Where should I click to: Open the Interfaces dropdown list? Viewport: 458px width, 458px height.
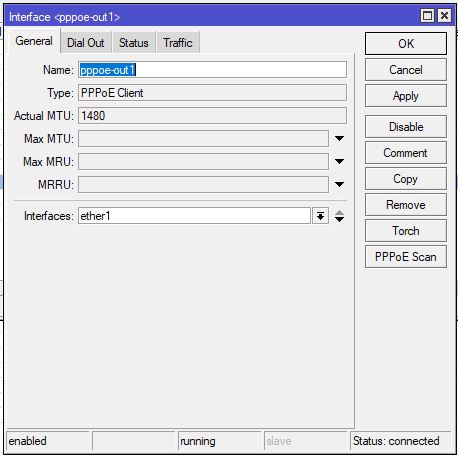pyautogui.click(x=320, y=216)
